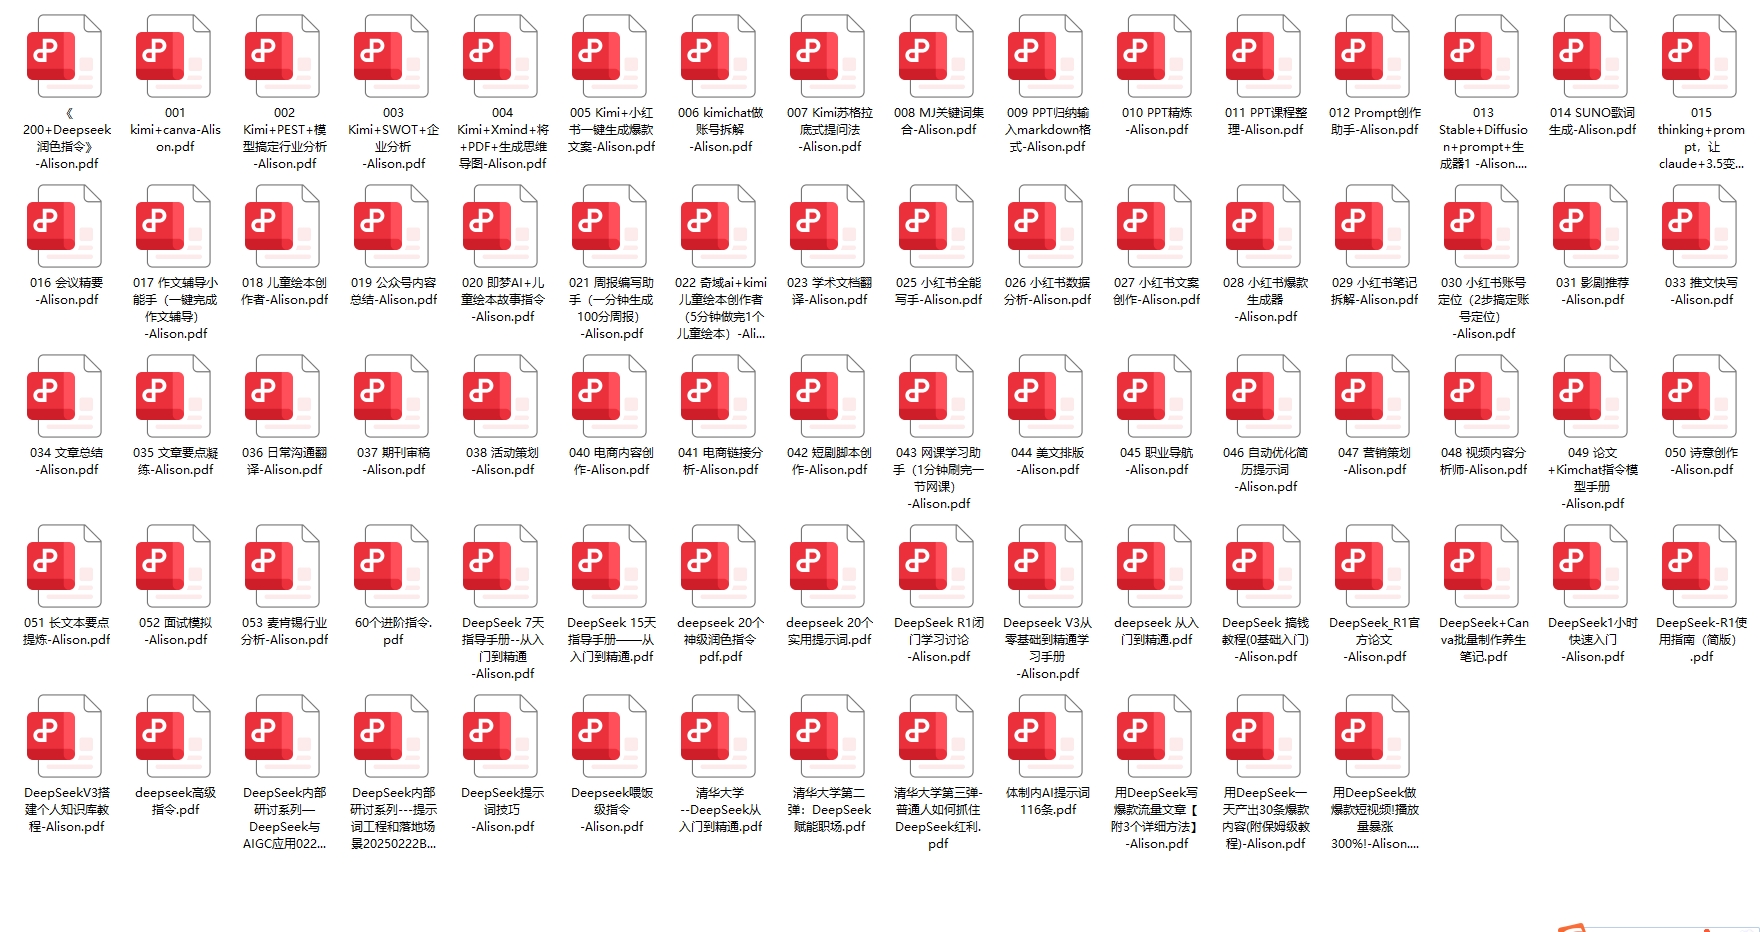Screen dimensions: 1760x932
Task: Click the 044 美文排版 PDF icon
Action: pos(1045,396)
